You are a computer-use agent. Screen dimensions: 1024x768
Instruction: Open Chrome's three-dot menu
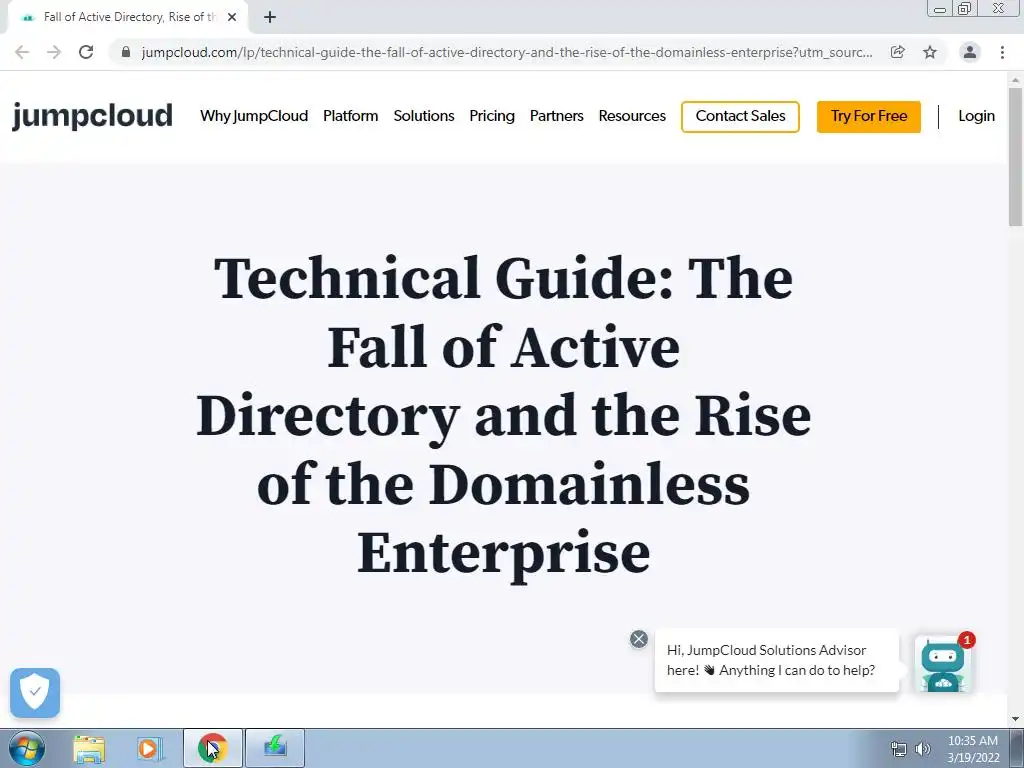coord(1002,52)
